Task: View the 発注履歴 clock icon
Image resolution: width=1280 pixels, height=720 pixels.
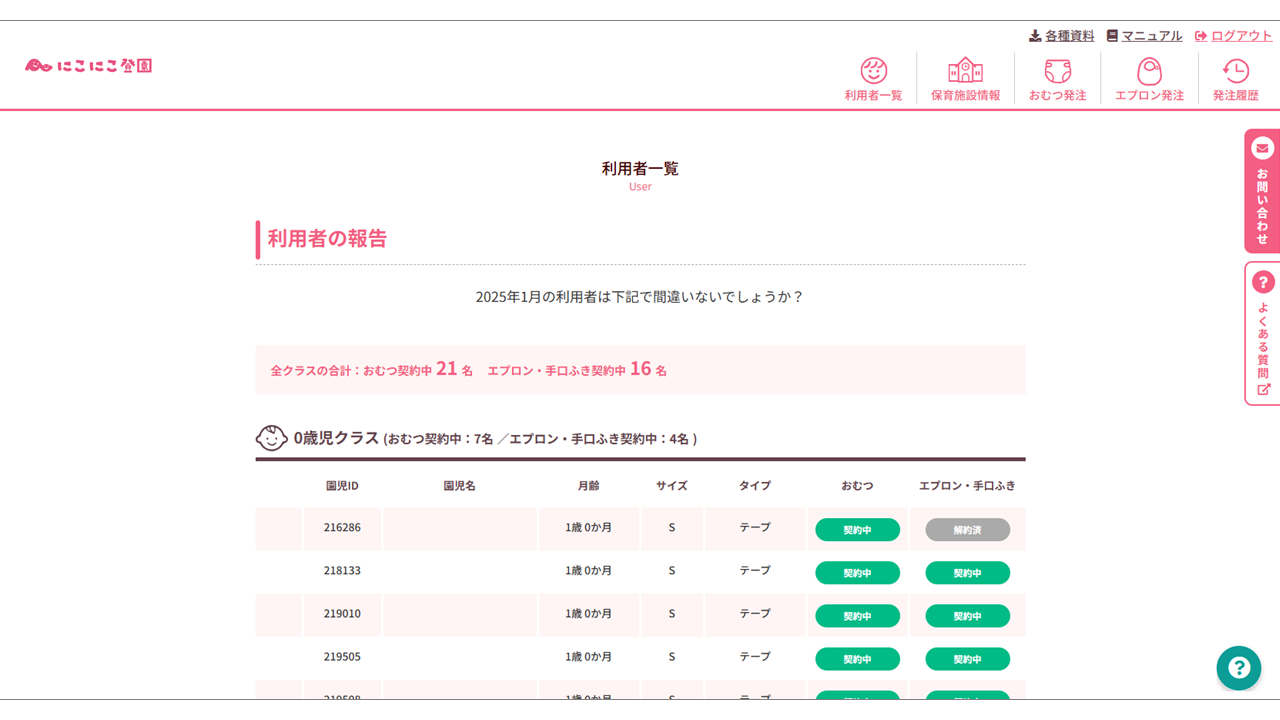Action: click(1236, 72)
